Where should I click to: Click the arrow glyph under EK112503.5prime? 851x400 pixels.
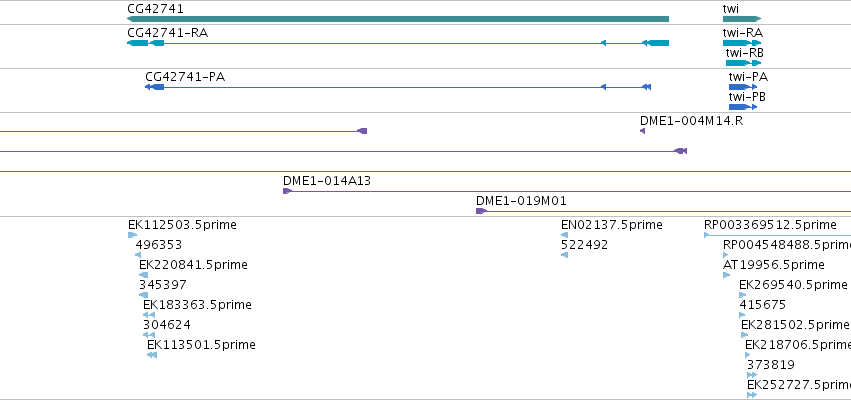132,235
